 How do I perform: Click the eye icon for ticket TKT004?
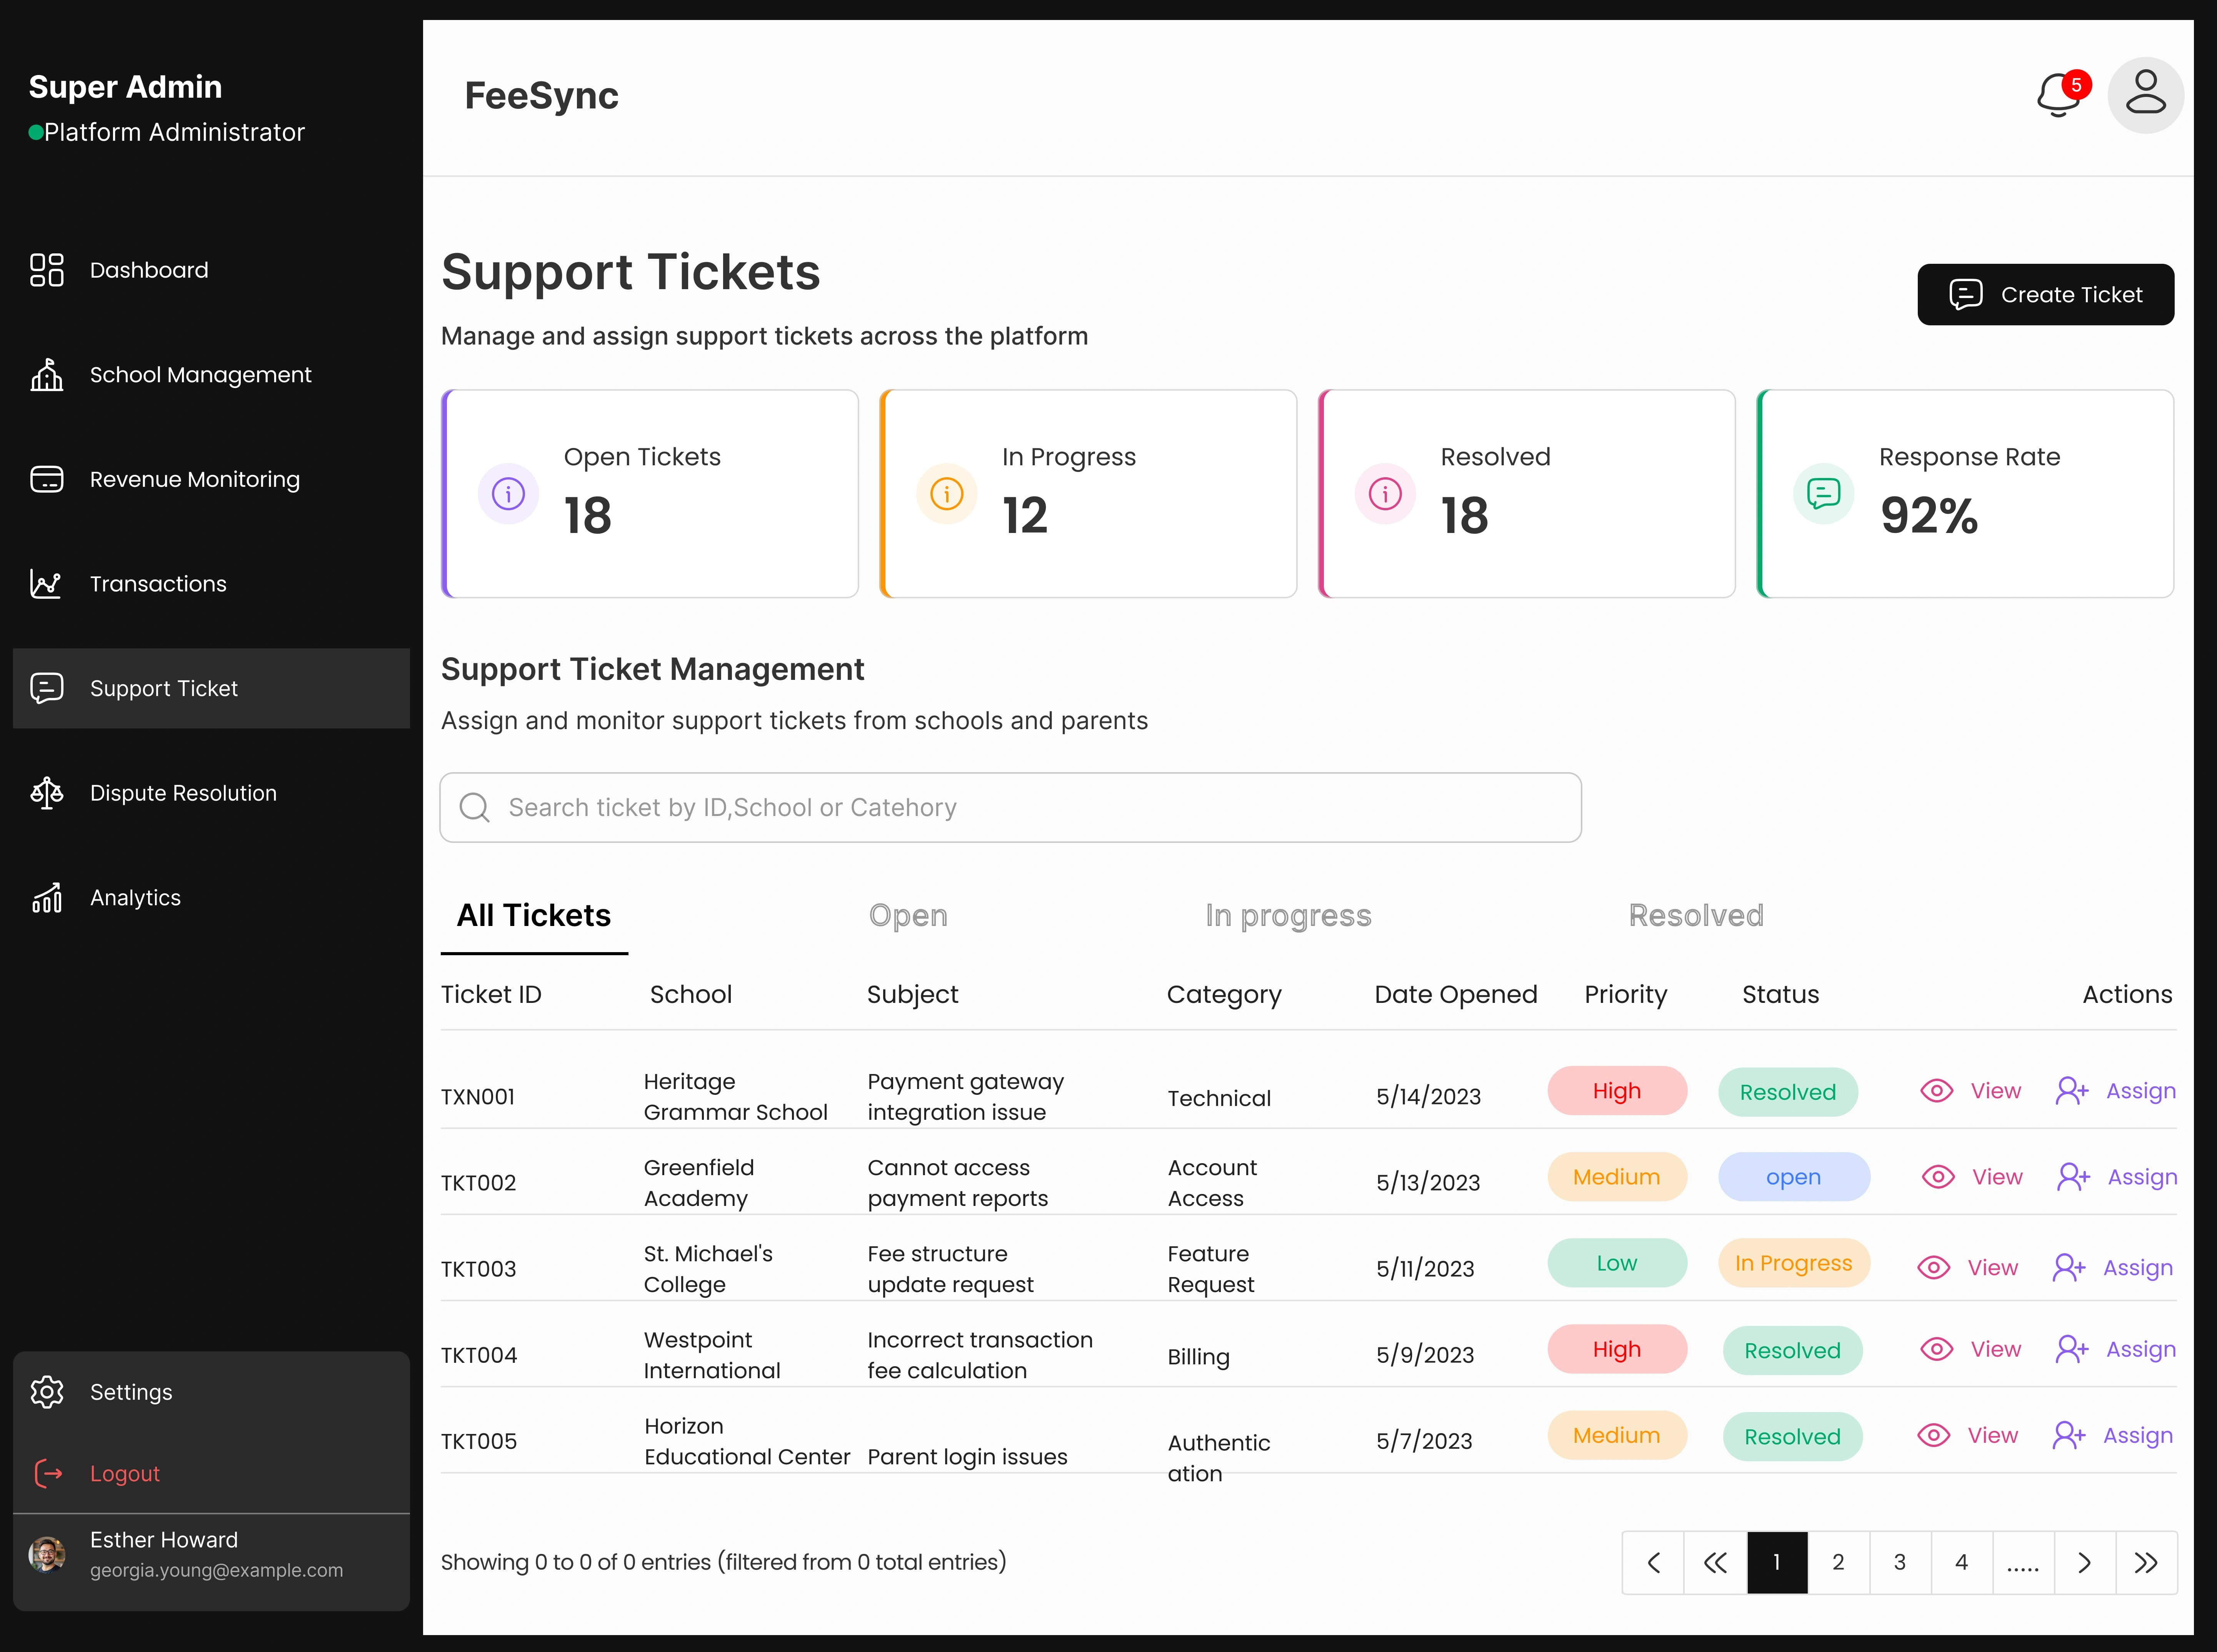click(x=1937, y=1349)
